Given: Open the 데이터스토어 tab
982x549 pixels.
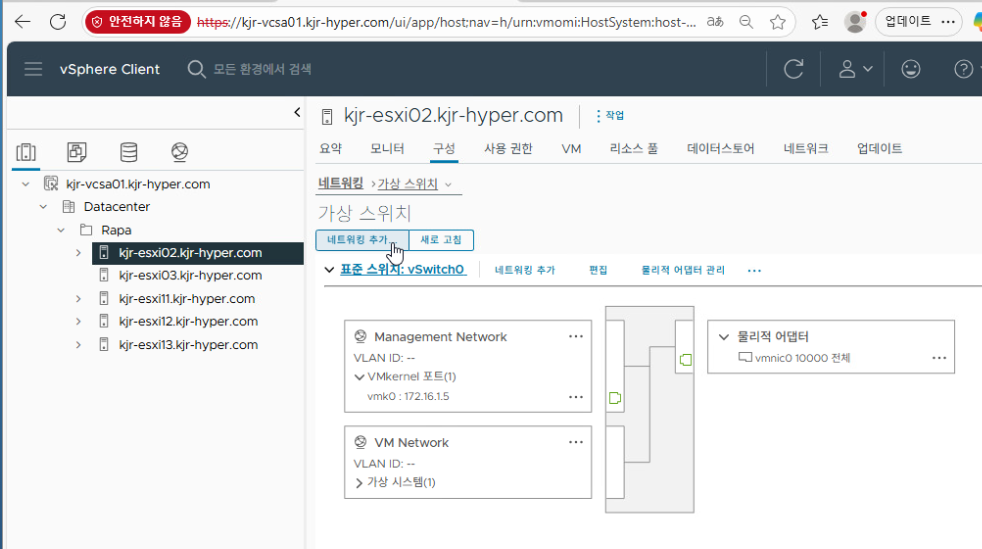Looking at the screenshot, I should pyautogui.click(x=721, y=148).
